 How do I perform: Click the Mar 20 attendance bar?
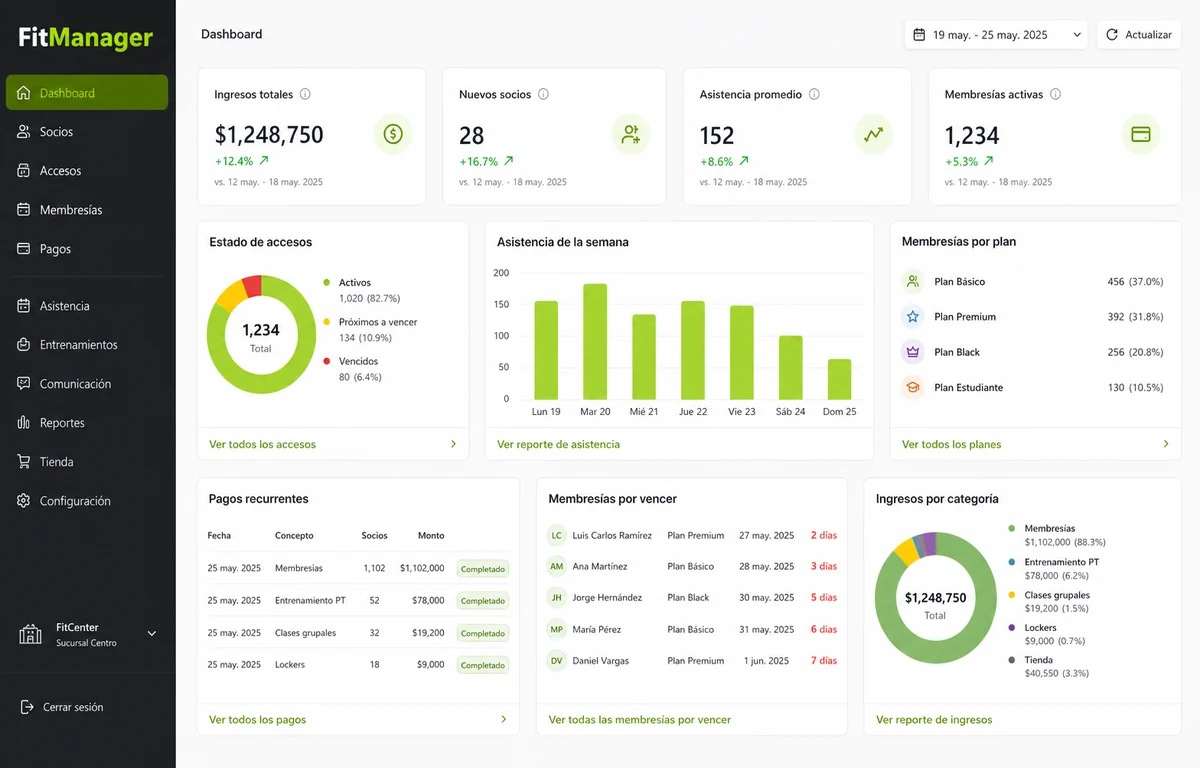(x=595, y=341)
